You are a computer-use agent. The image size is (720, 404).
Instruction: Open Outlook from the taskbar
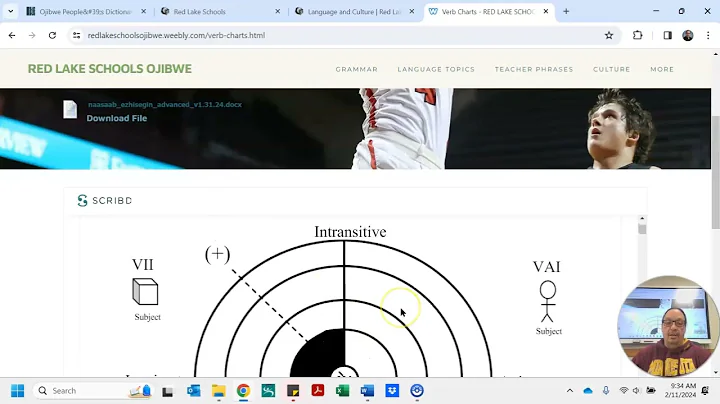pyautogui.click(x=193, y=391)
